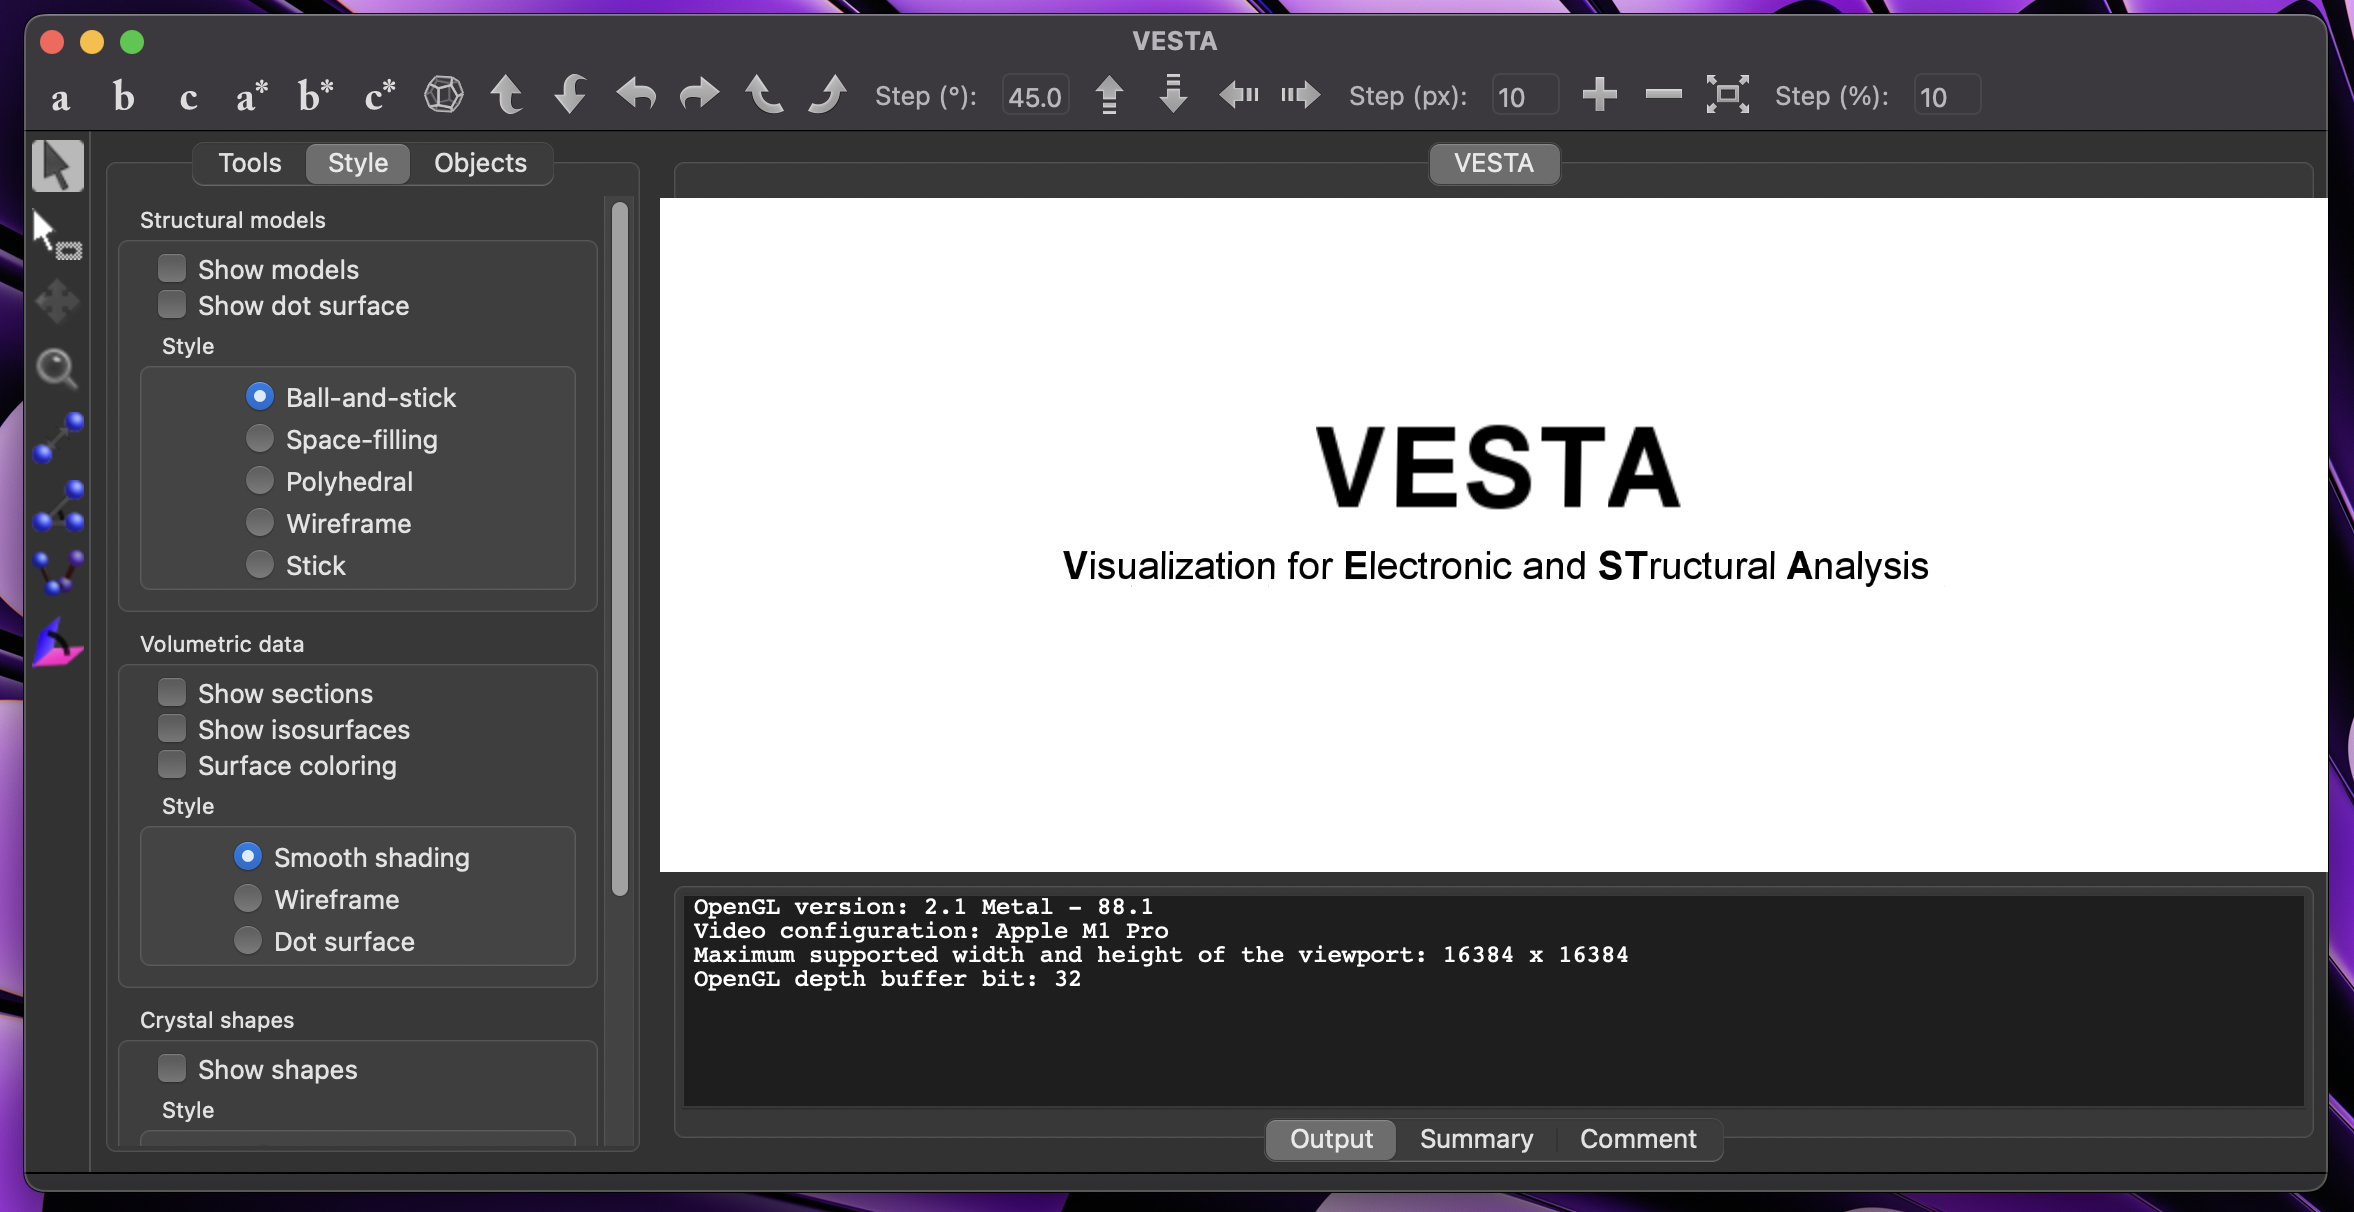Image resolution: width=2354 pixels, height=1212 pixels.
Task: Rotate counterclockwise with the toolbar icon
Action: click(x=764, y=96)
